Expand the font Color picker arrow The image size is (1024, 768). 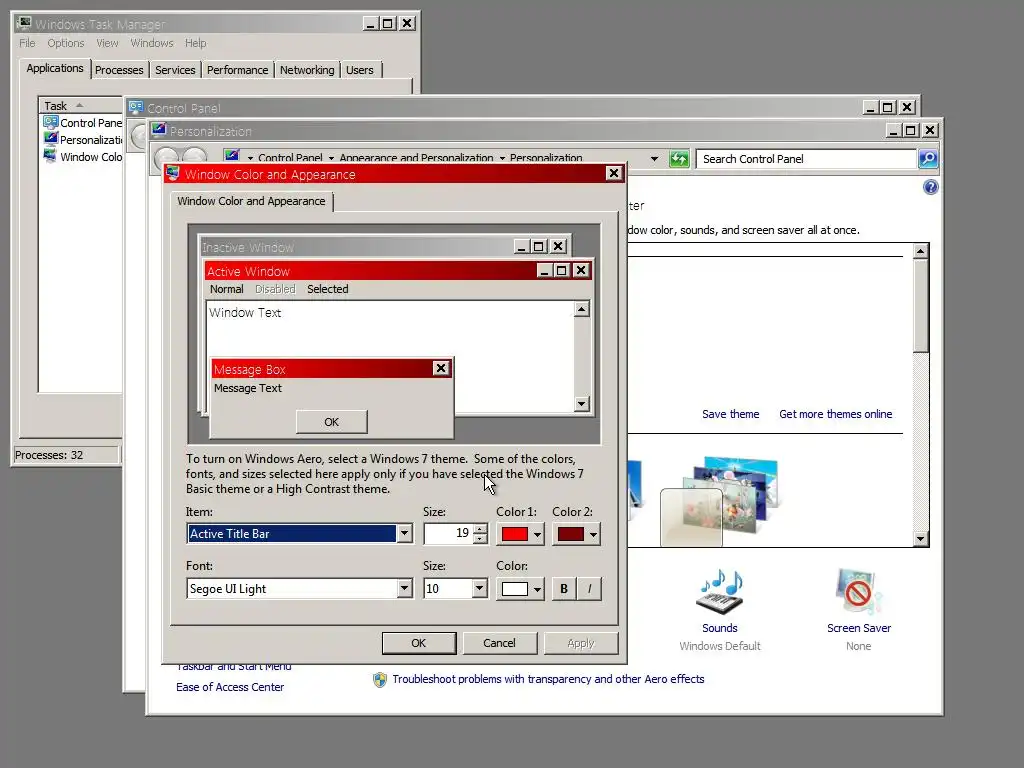[x=537, y=589]
